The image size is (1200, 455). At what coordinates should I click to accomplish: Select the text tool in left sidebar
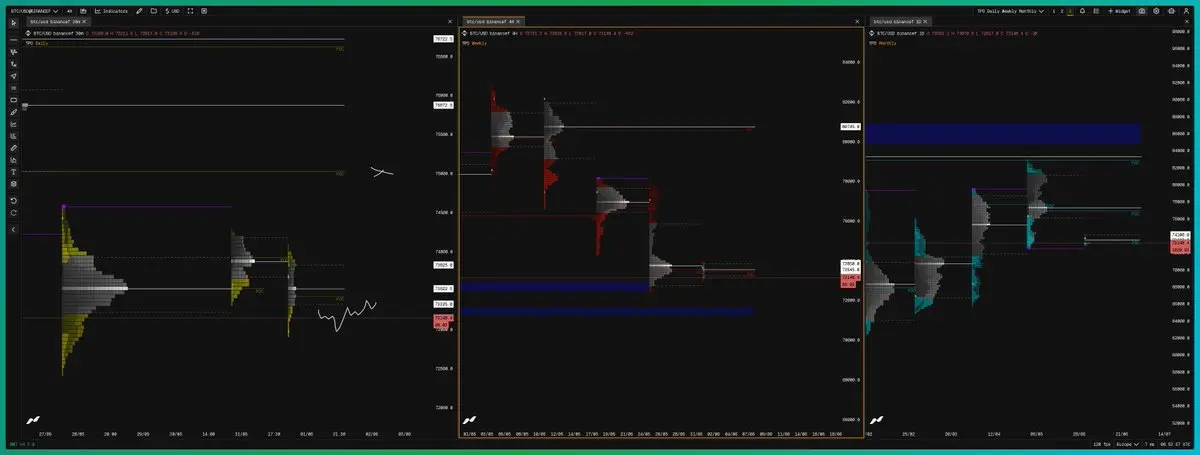(x=13, y=172)
